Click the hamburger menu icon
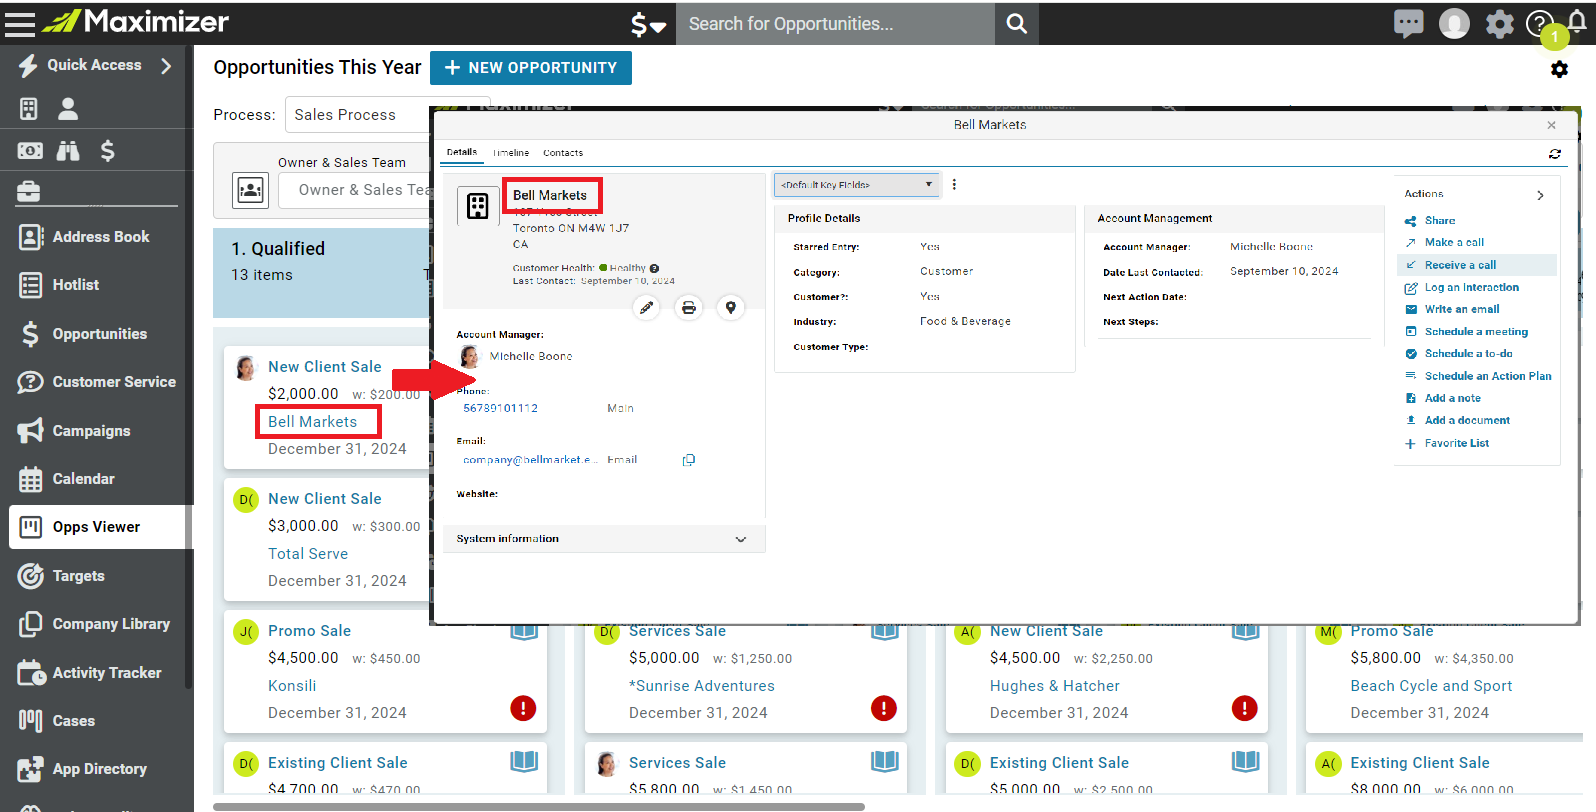The width and height of the screenshot is (1596, 812). 20,23
